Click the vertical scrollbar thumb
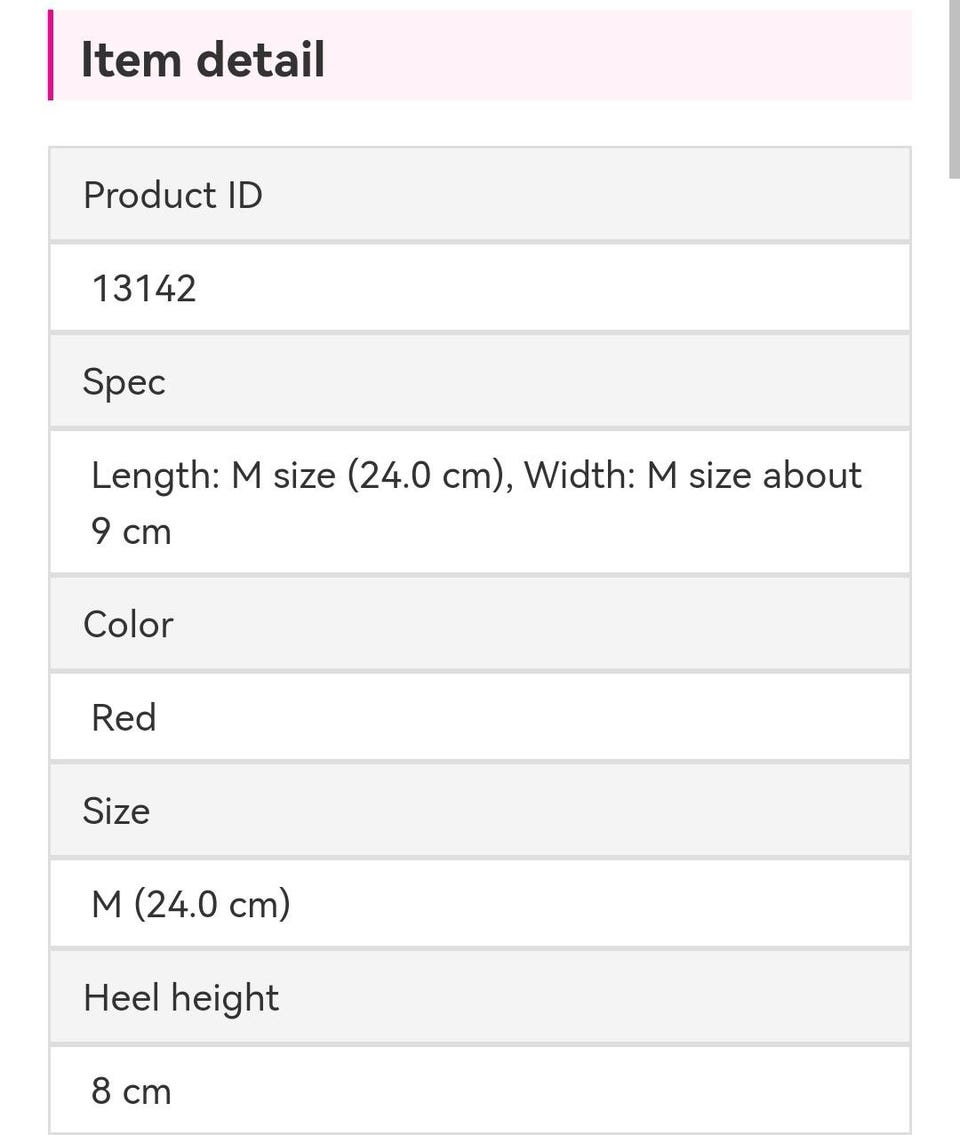The width and height of the screenshot is (960, 1135). coord(954,88)
